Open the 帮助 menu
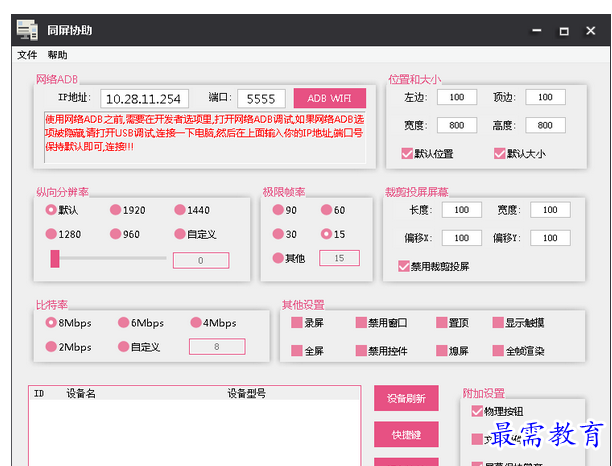 coord(57,55)
